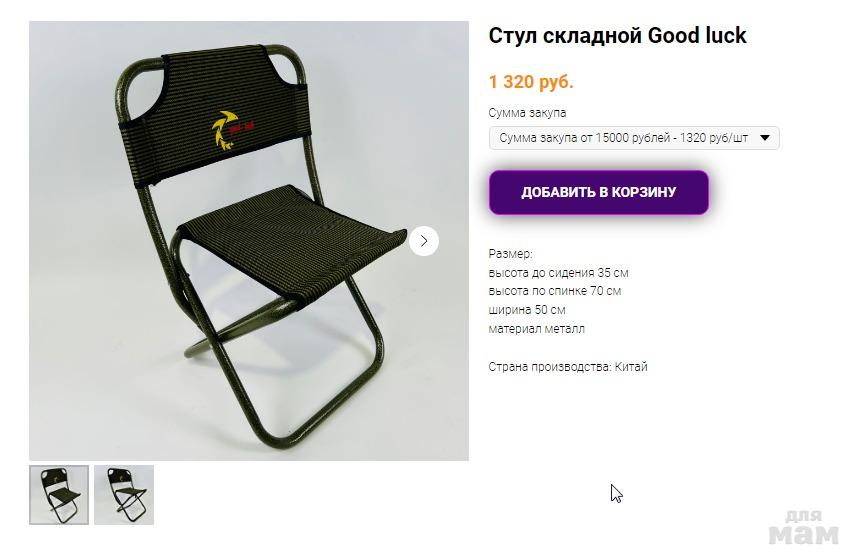Click the line "высота по спинке 70 см"

554,291
